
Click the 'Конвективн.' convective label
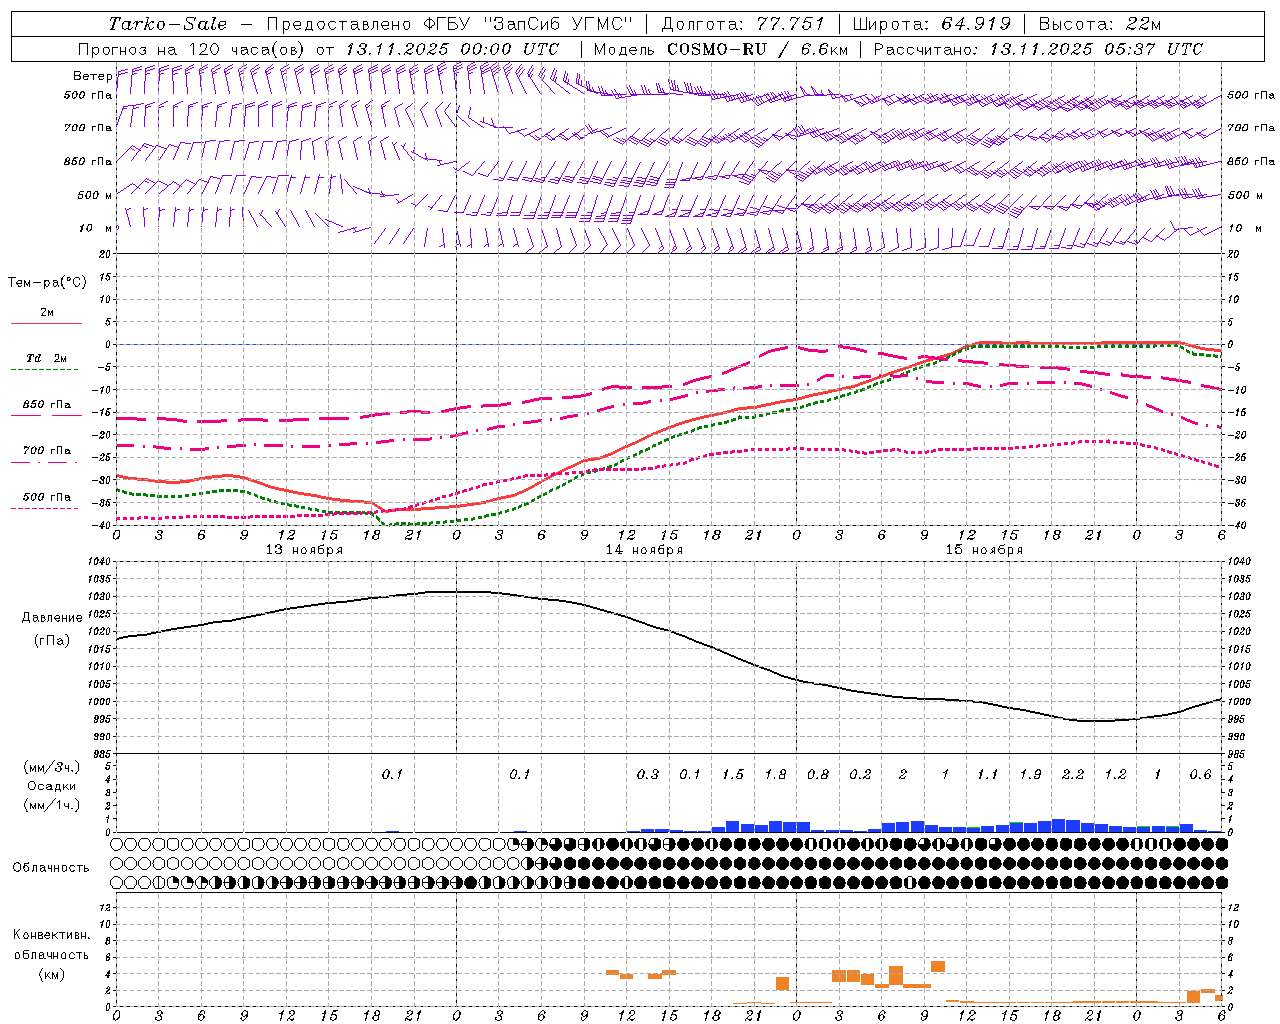click(51, 935)
